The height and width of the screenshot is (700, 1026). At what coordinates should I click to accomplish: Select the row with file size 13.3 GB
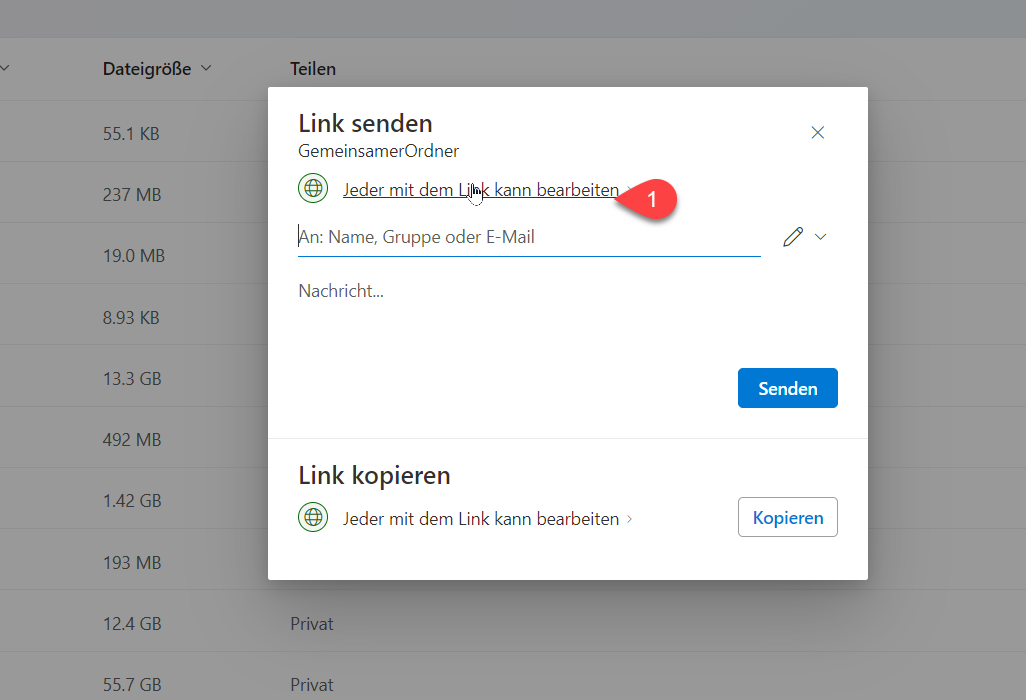tap(132, 379)
